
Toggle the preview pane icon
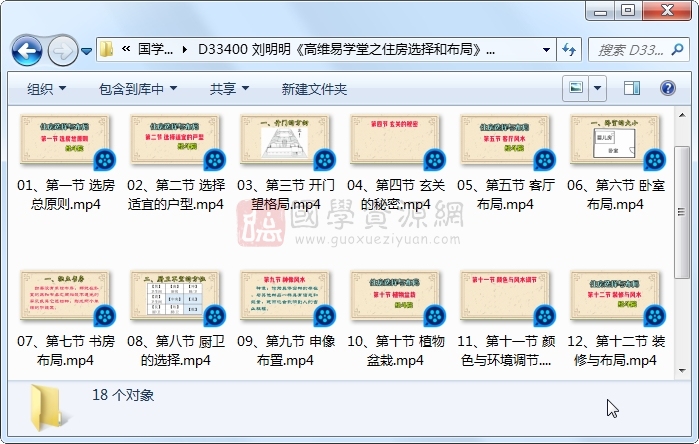[632, 89]
